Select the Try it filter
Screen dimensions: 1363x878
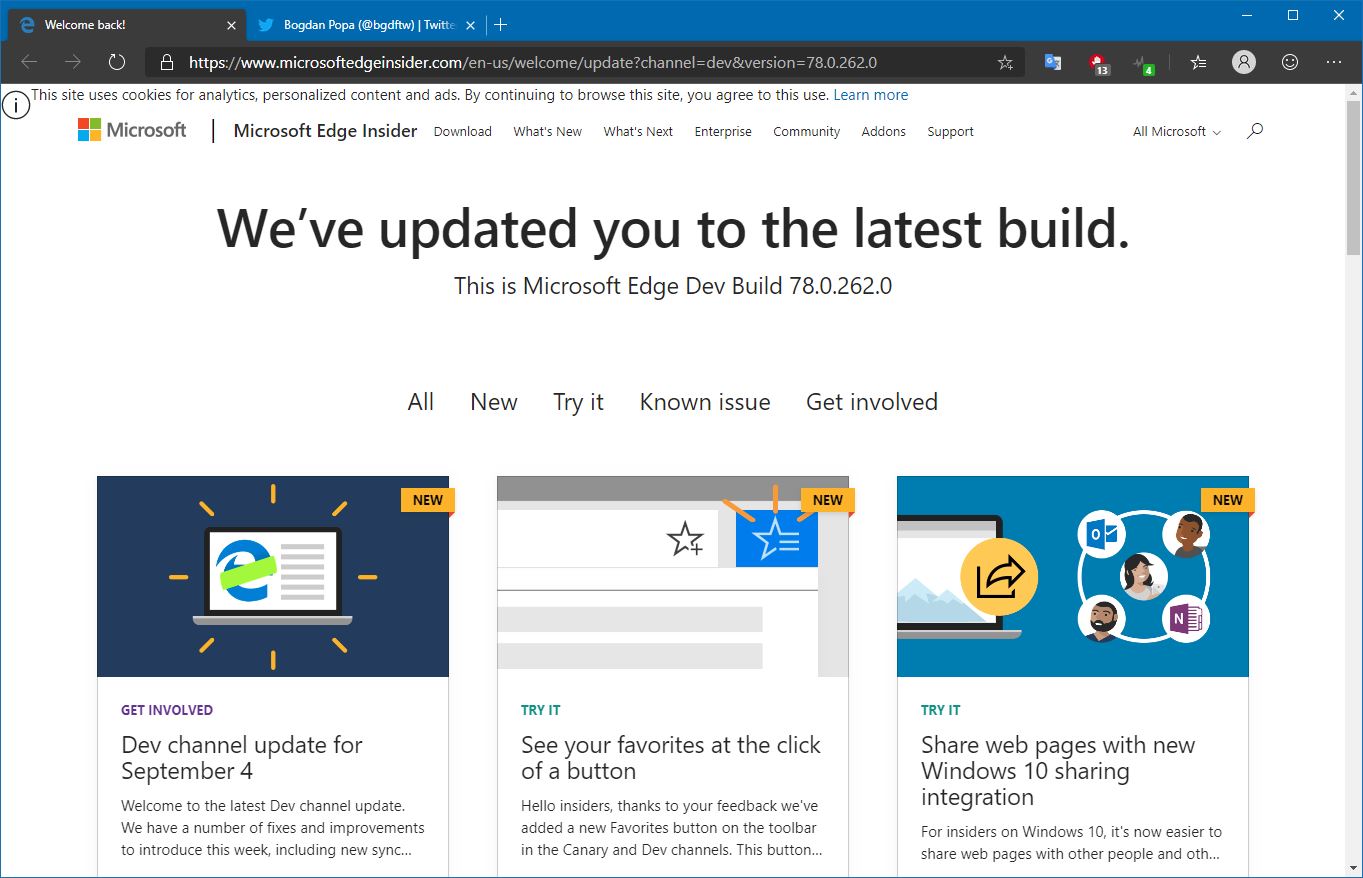click(579, 402)
